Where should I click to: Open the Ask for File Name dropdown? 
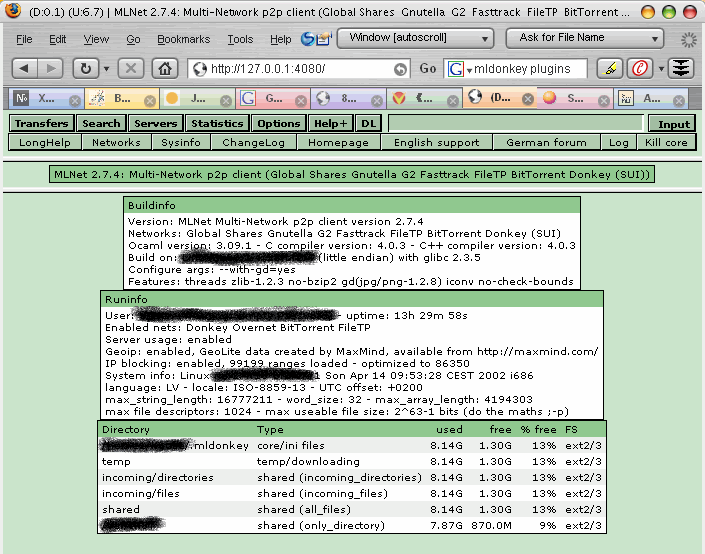click(585, 38)
